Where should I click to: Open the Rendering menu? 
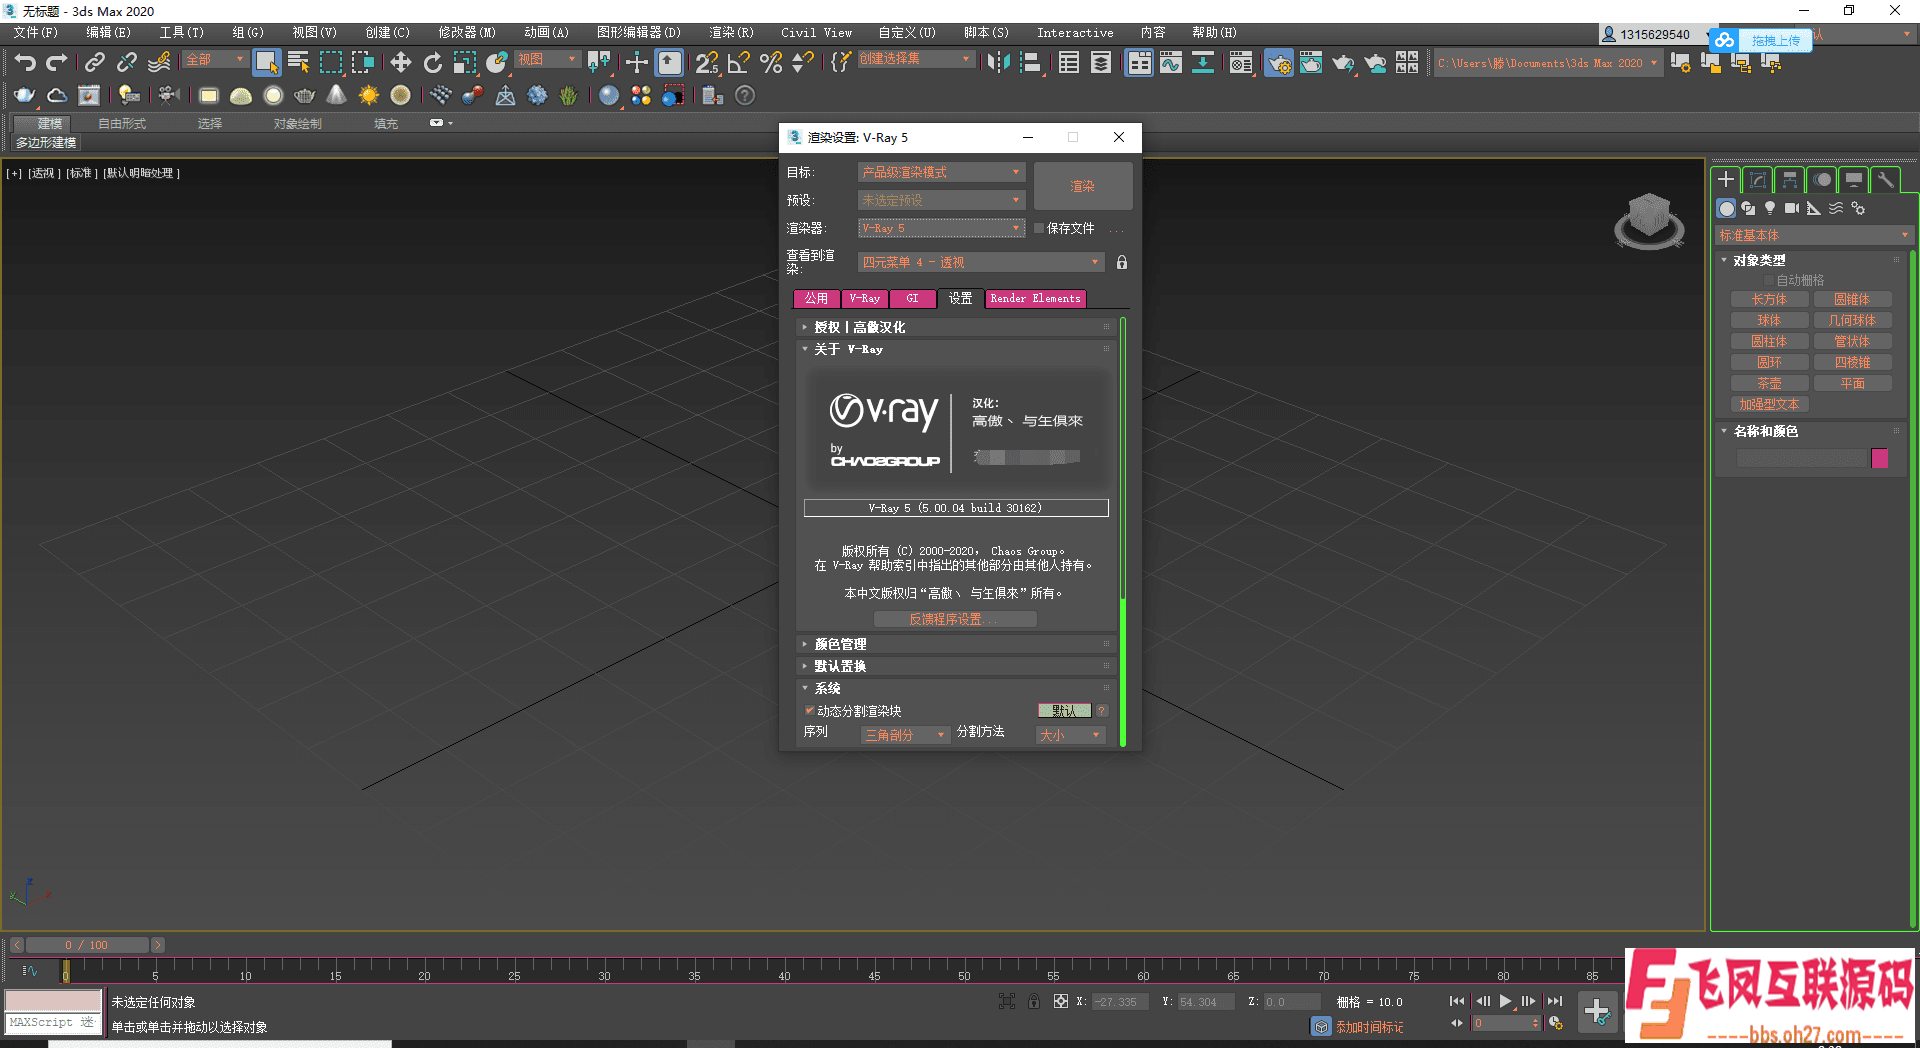(731, 32)
